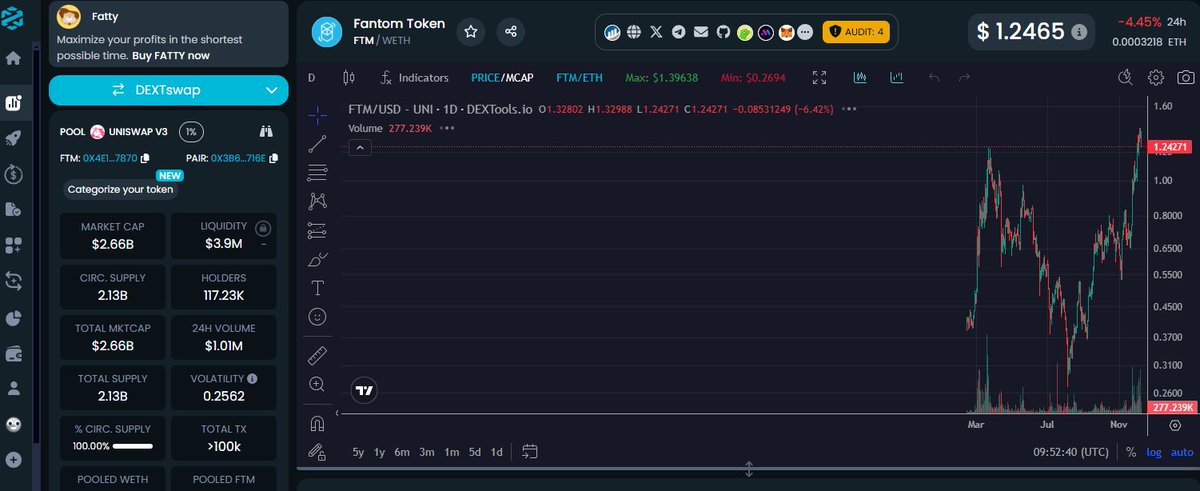
Task: Click the redo arrow in chart toolbar
Action: click(x=964, y=77)
